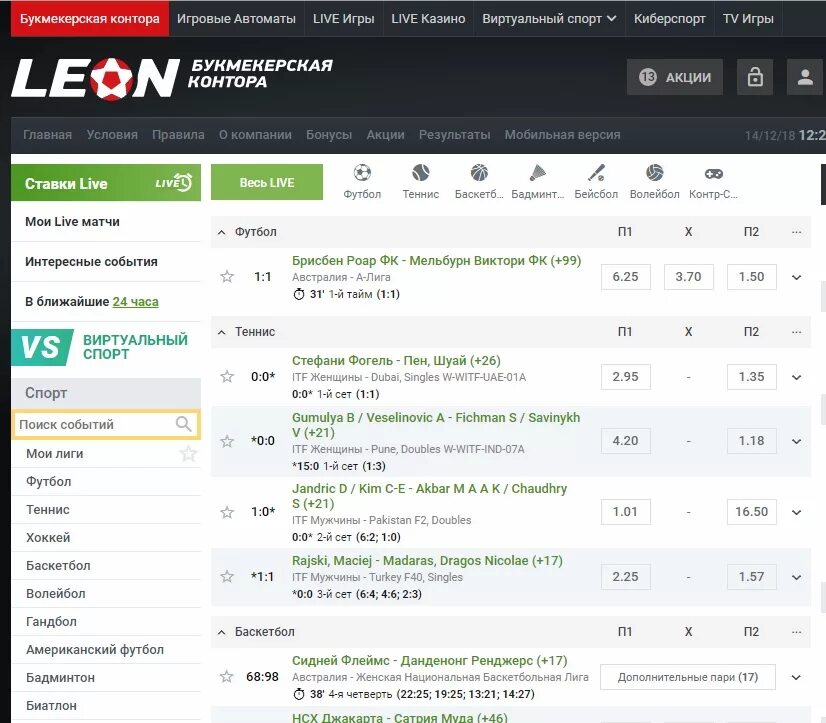Open Мои Live матчи in sidebar
The height and width of the screenshot is (723, 826).
coord(106,222)
